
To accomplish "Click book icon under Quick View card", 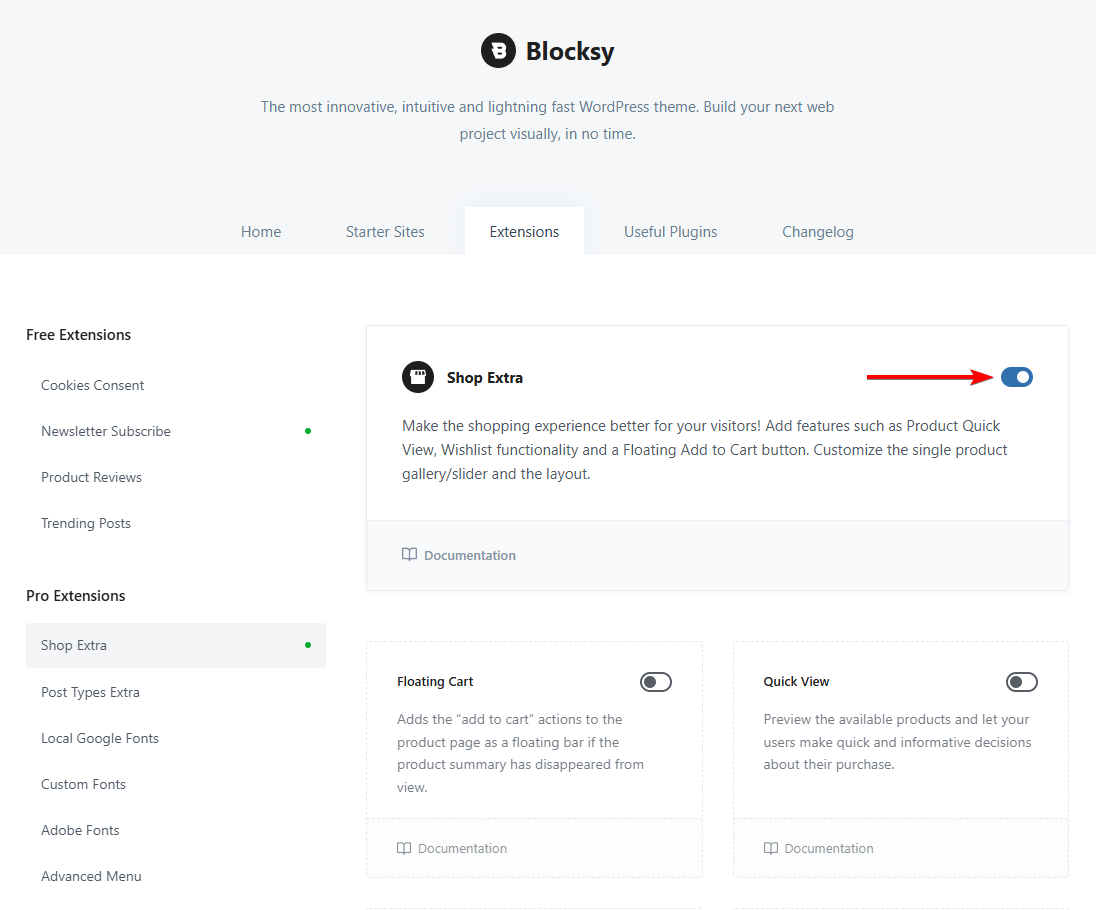I will click(771, 848).
